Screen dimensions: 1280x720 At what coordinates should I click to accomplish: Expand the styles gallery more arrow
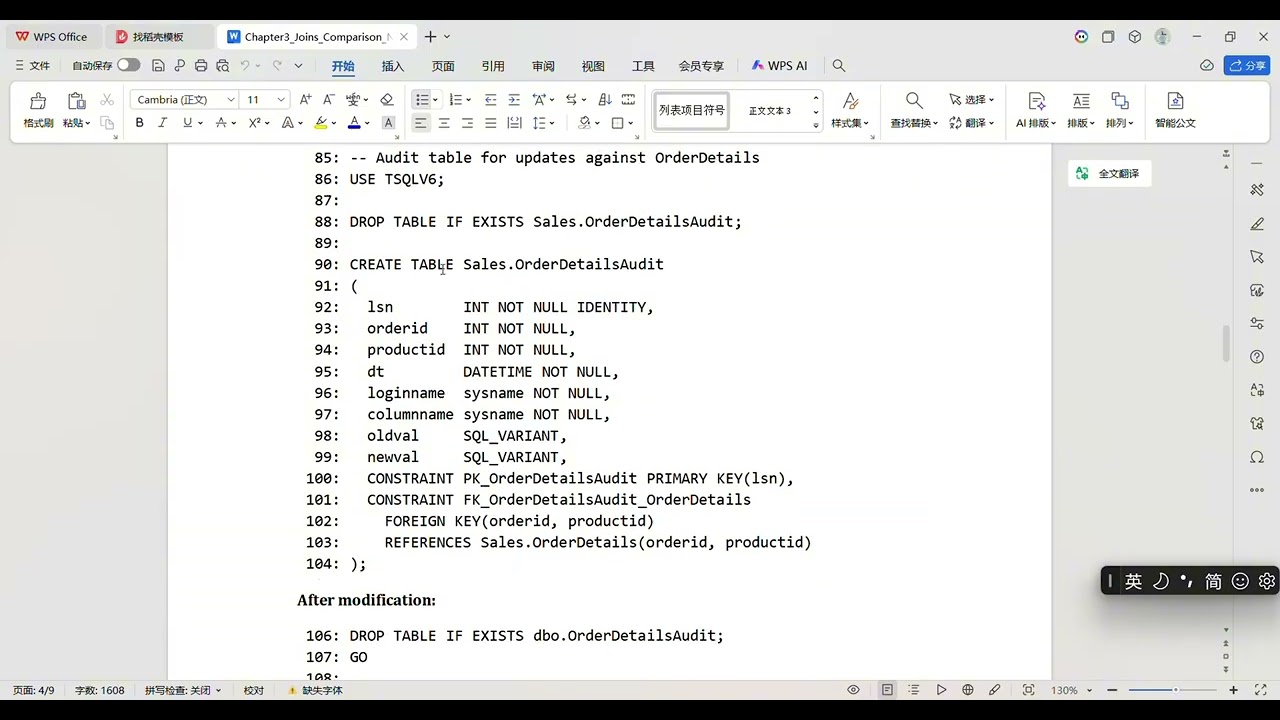tap(816, 124)
